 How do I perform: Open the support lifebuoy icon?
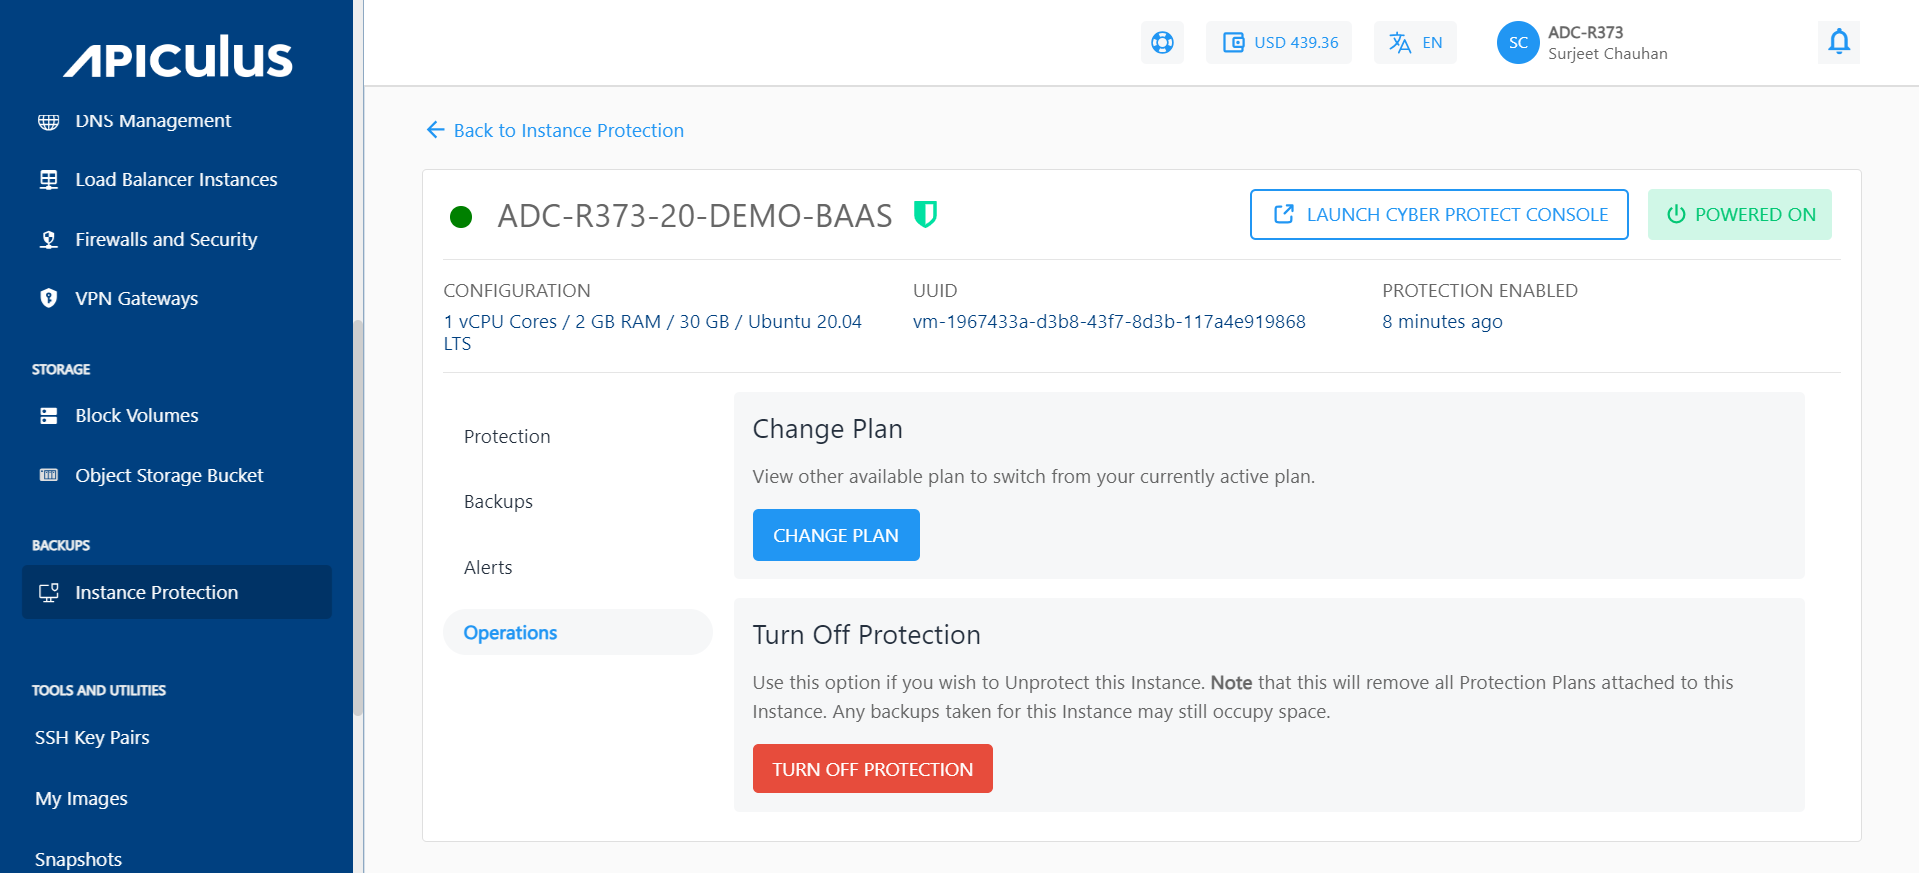1162,43
